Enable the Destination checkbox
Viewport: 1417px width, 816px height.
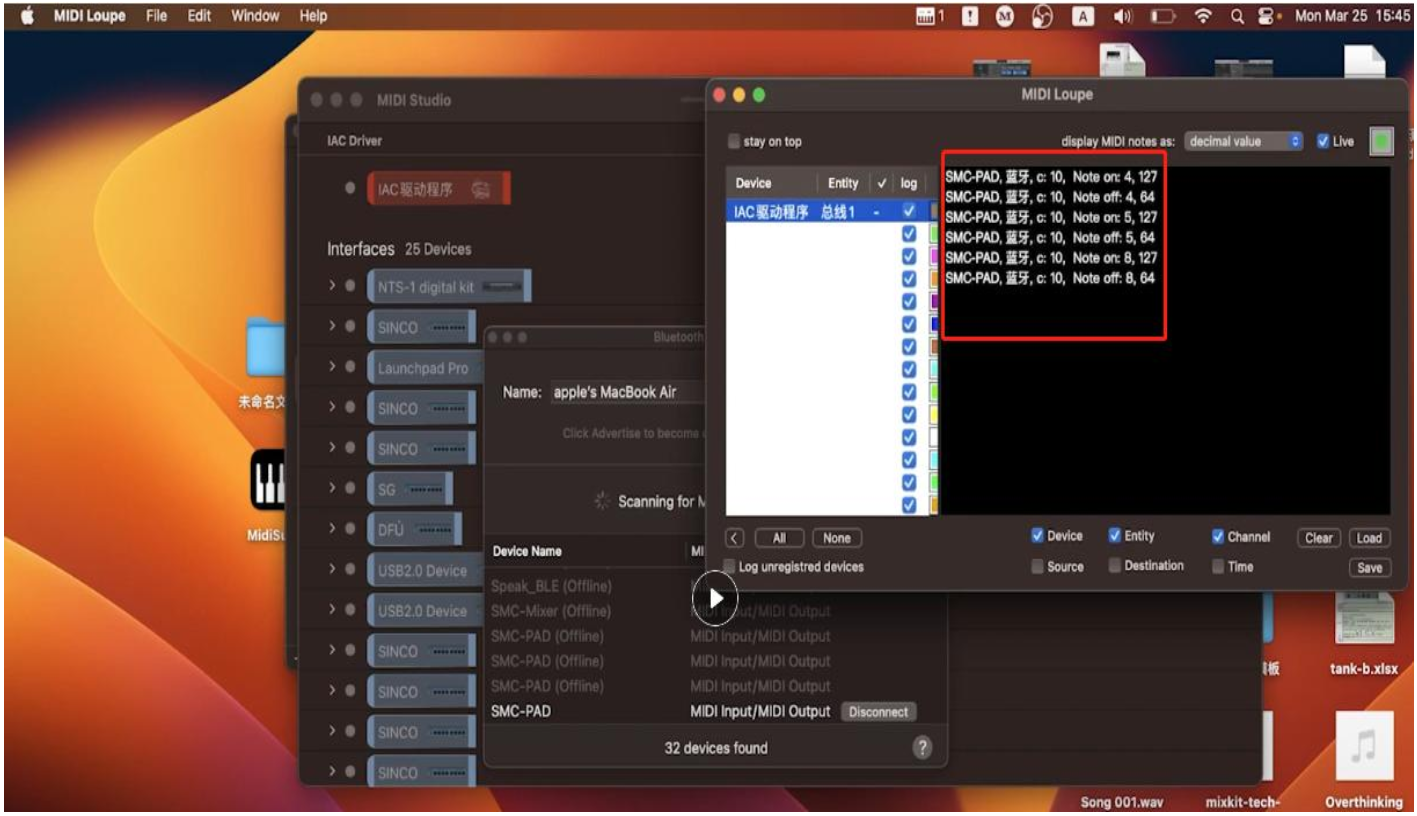(x=1115, y=566)
